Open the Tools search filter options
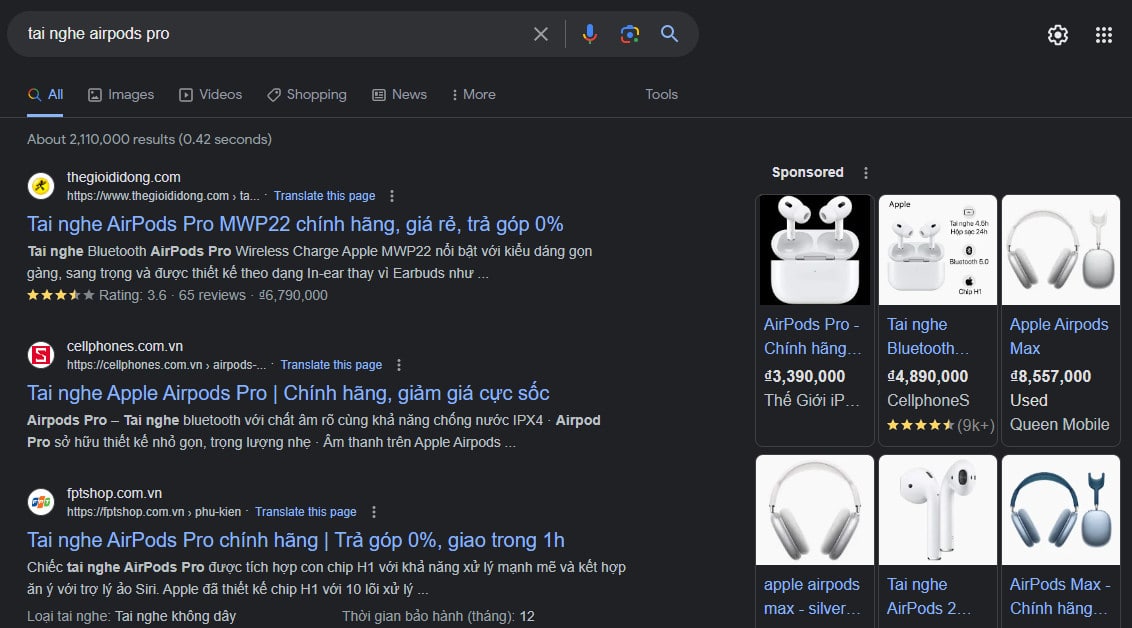The height and width of the screenshot is (628, 1132). pyautogui.click(x=661, y=95)
